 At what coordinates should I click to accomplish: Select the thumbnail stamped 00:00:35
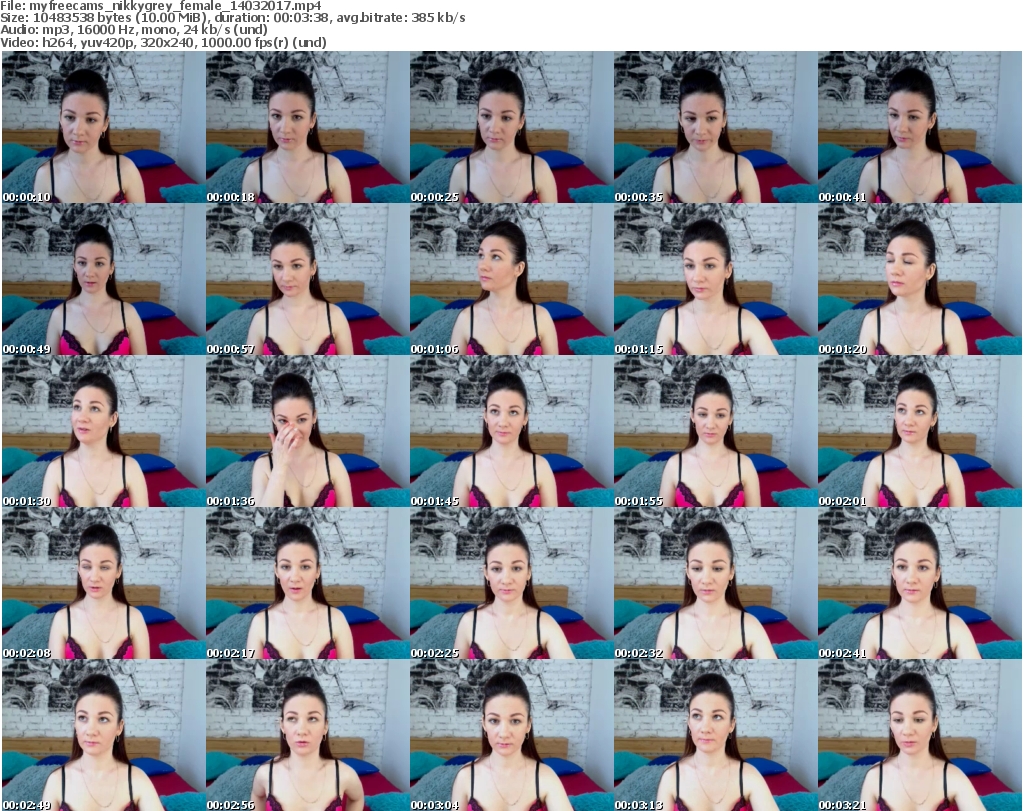click(x=715, y=127)
